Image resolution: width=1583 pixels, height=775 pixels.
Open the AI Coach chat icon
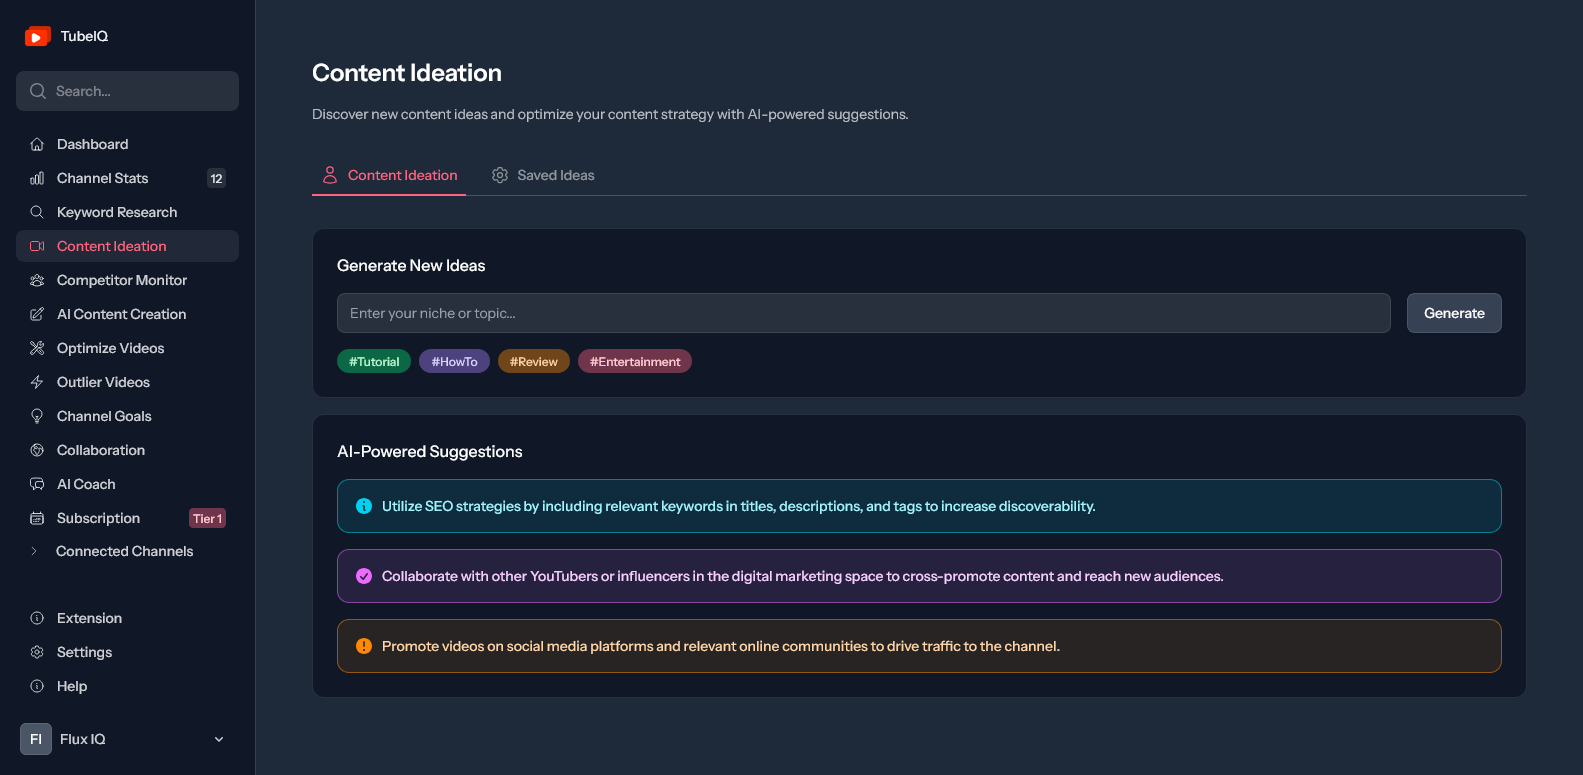(x=37, y=484)
